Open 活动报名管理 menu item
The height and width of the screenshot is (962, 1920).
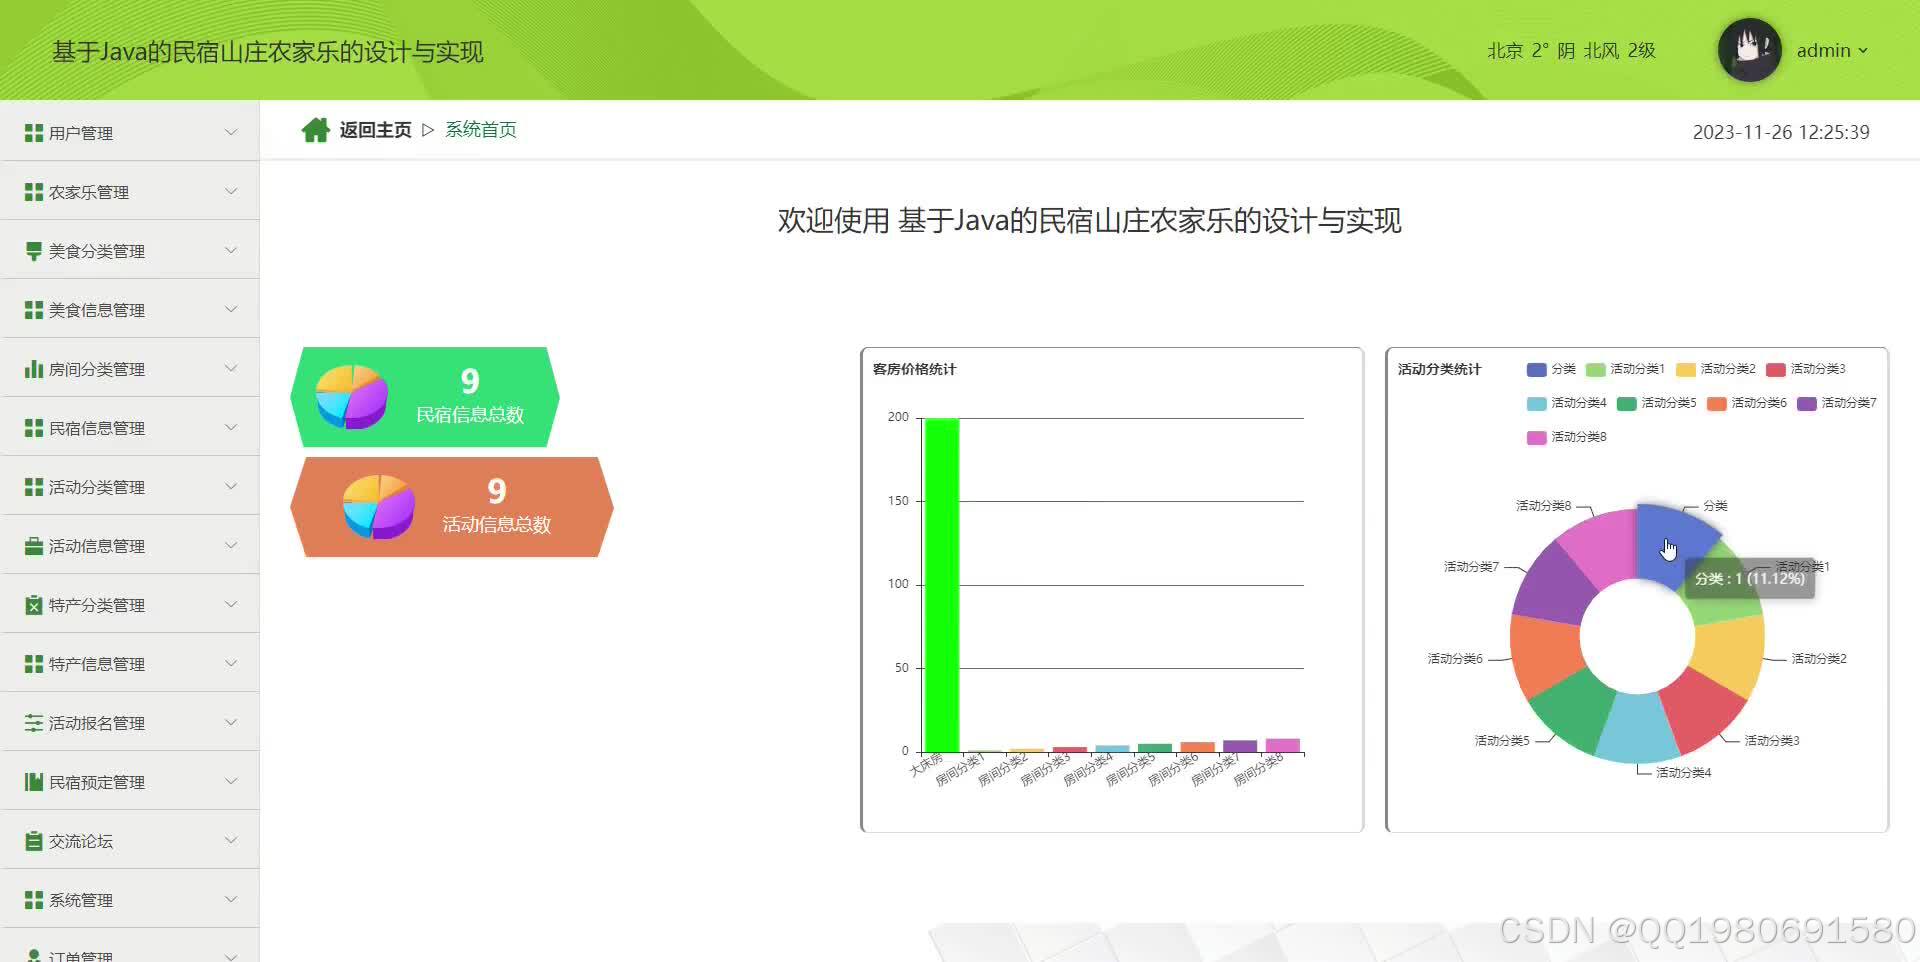[x=130, y=722]
